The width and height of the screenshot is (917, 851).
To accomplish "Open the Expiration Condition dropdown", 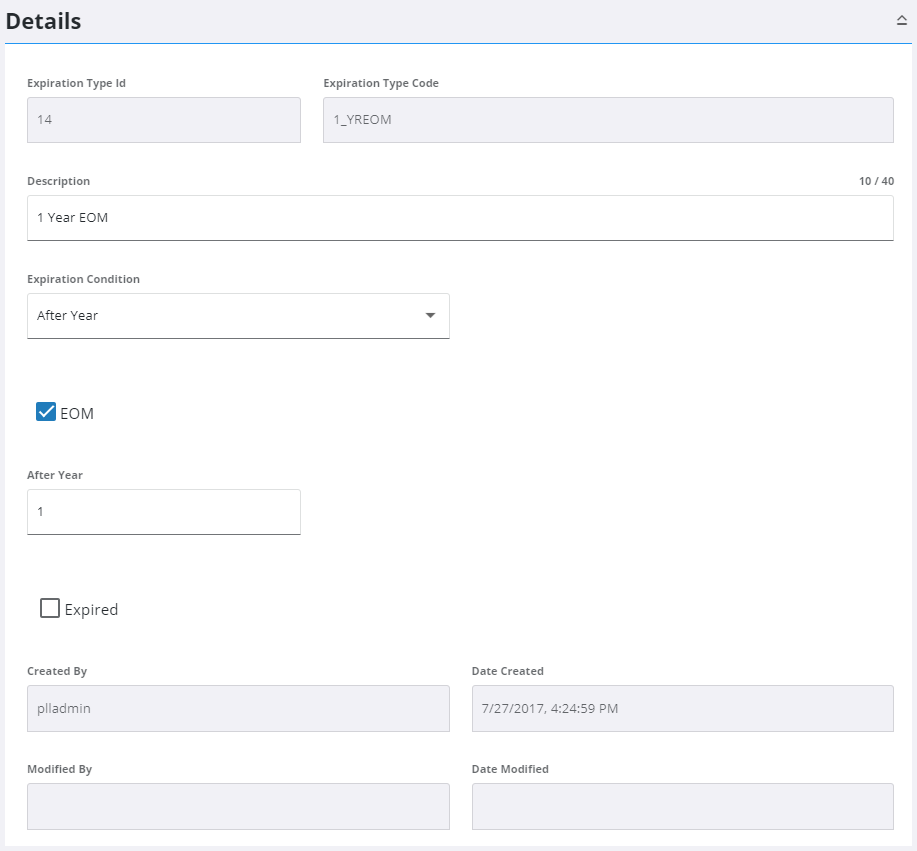I will pyautogui.click(x=238, y=316).
